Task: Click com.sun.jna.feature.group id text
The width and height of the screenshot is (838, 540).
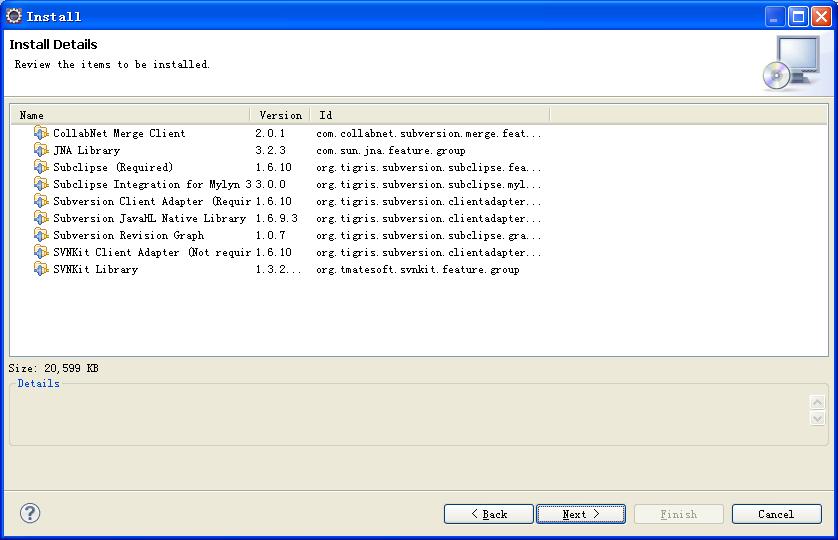Action: click(x=391, y=150)
